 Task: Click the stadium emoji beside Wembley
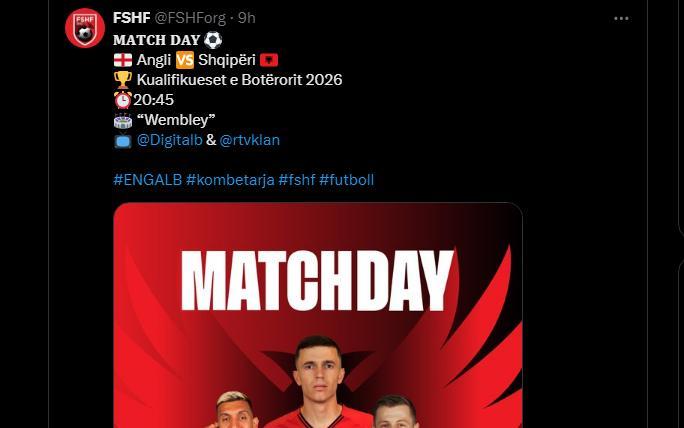123,120
